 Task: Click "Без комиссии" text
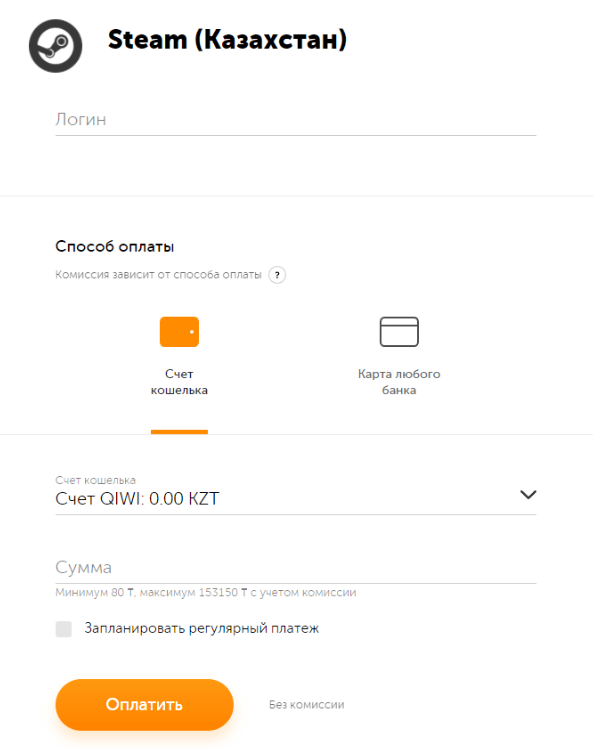coord(306,705)
